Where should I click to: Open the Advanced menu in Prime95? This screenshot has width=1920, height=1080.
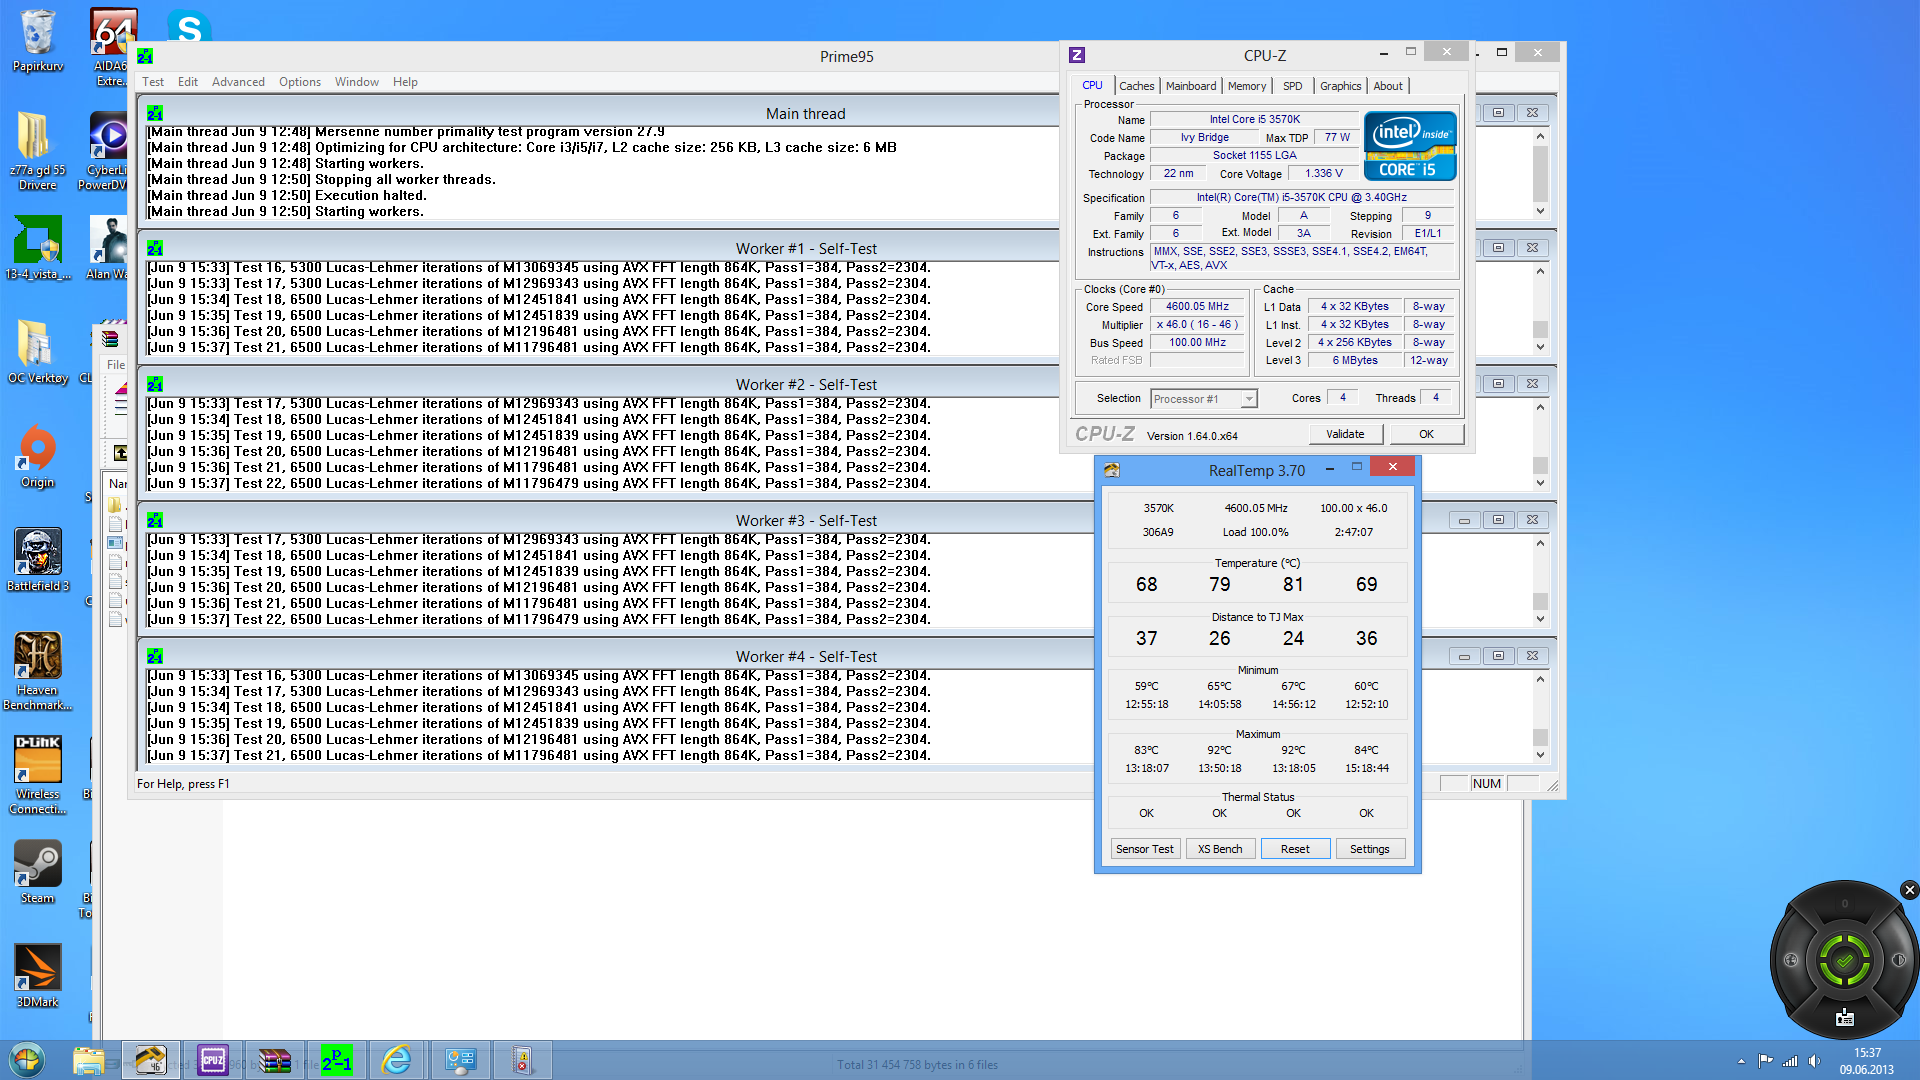pyautogui.click(x=238, y=82)
